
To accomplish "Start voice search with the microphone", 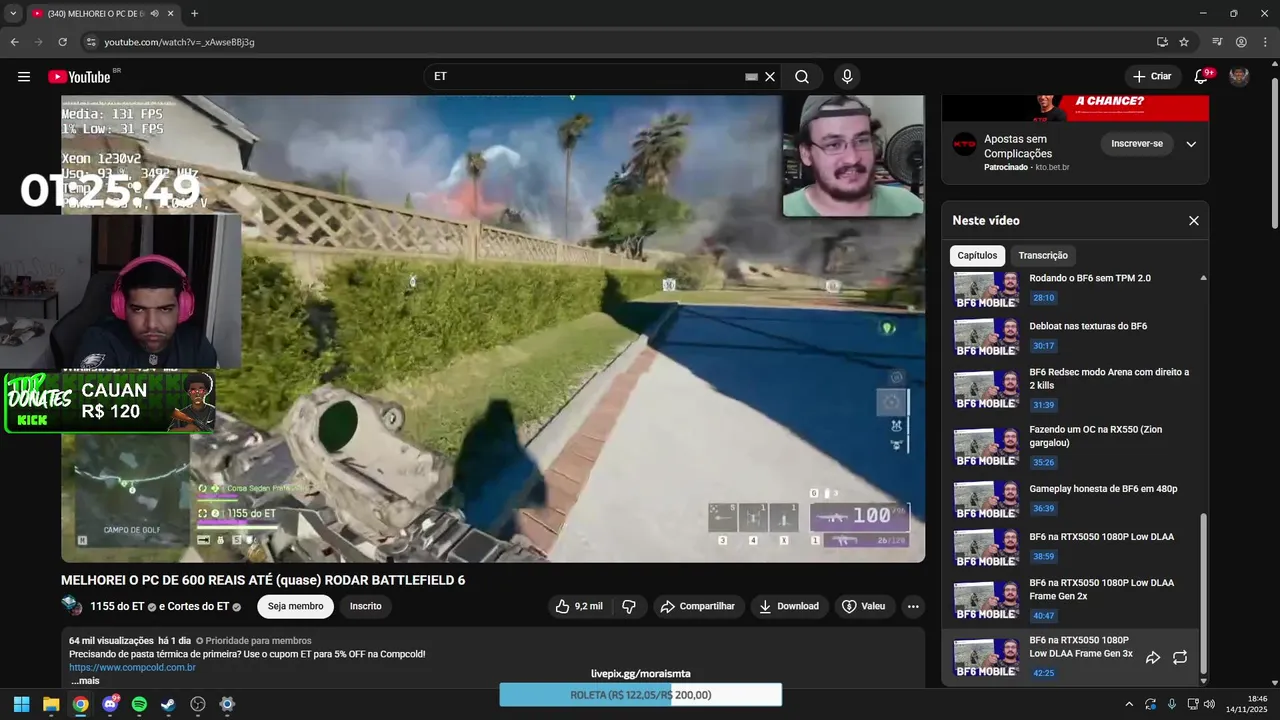I will click(x=847, y=77).
